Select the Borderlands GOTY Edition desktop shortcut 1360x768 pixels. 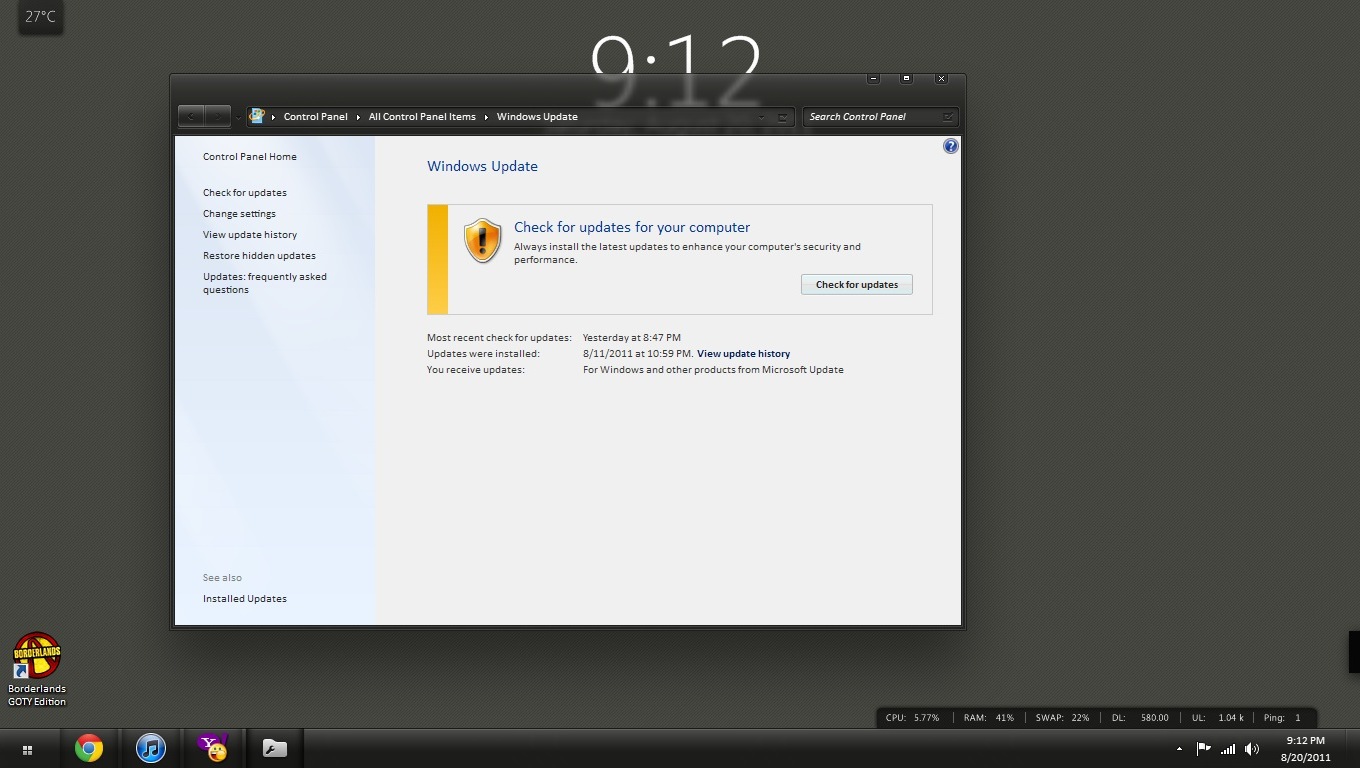[x=37, y=669]
